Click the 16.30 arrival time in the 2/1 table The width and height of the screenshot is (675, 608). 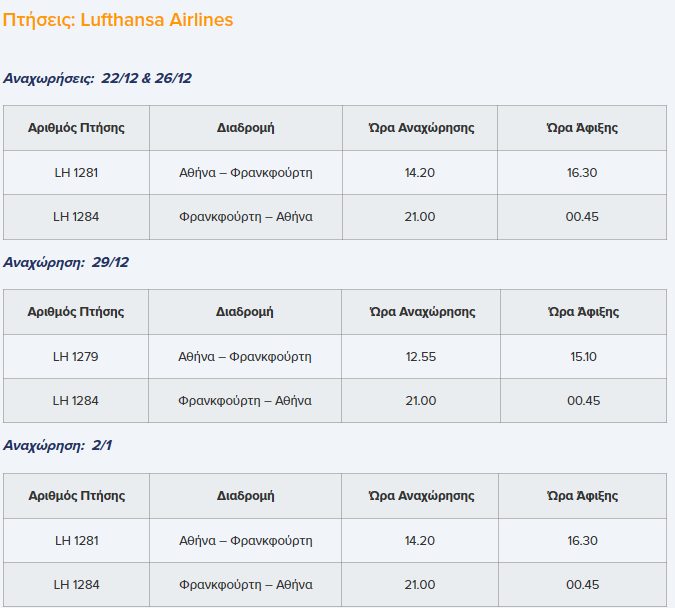pos(582,540)
